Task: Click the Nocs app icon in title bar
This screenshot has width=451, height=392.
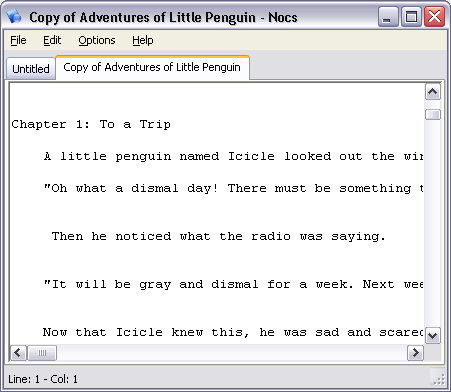Action: click(x=14, y=17)
